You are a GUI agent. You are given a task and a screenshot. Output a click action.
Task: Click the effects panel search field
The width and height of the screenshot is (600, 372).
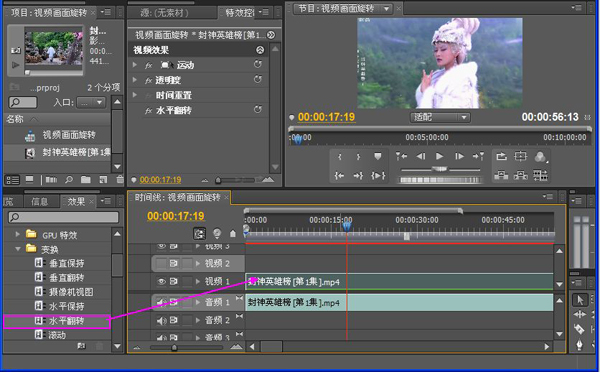tap(64, 217)
